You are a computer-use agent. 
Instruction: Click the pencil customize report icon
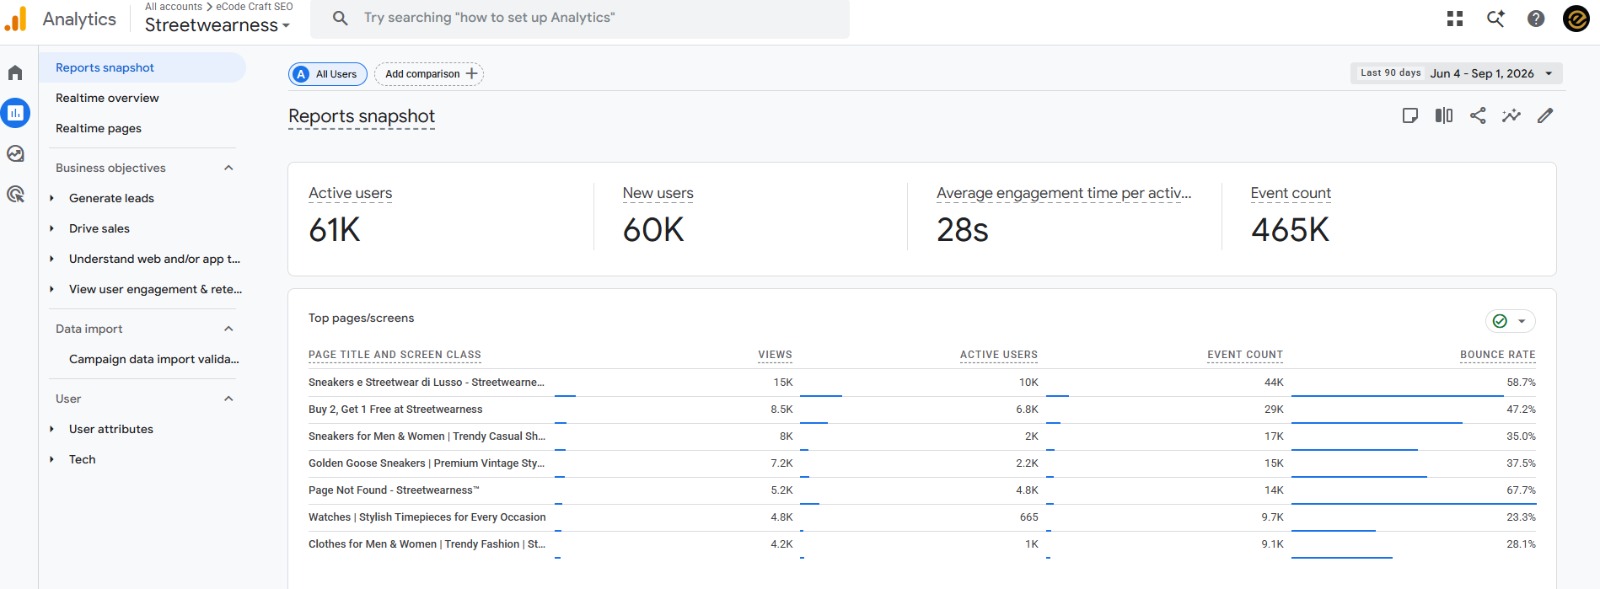(1545, 116)
